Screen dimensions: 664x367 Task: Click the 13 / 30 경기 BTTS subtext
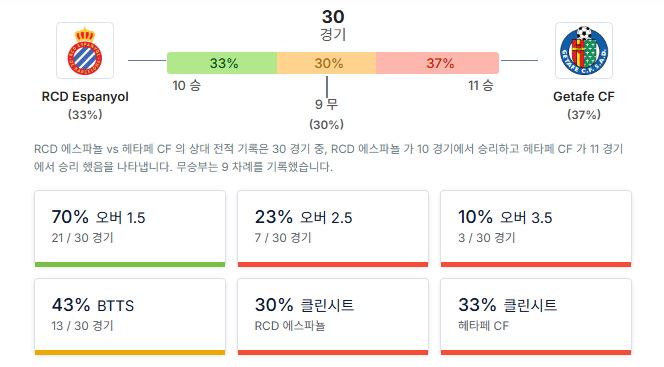pyautogui.click(x=83, y=326)
